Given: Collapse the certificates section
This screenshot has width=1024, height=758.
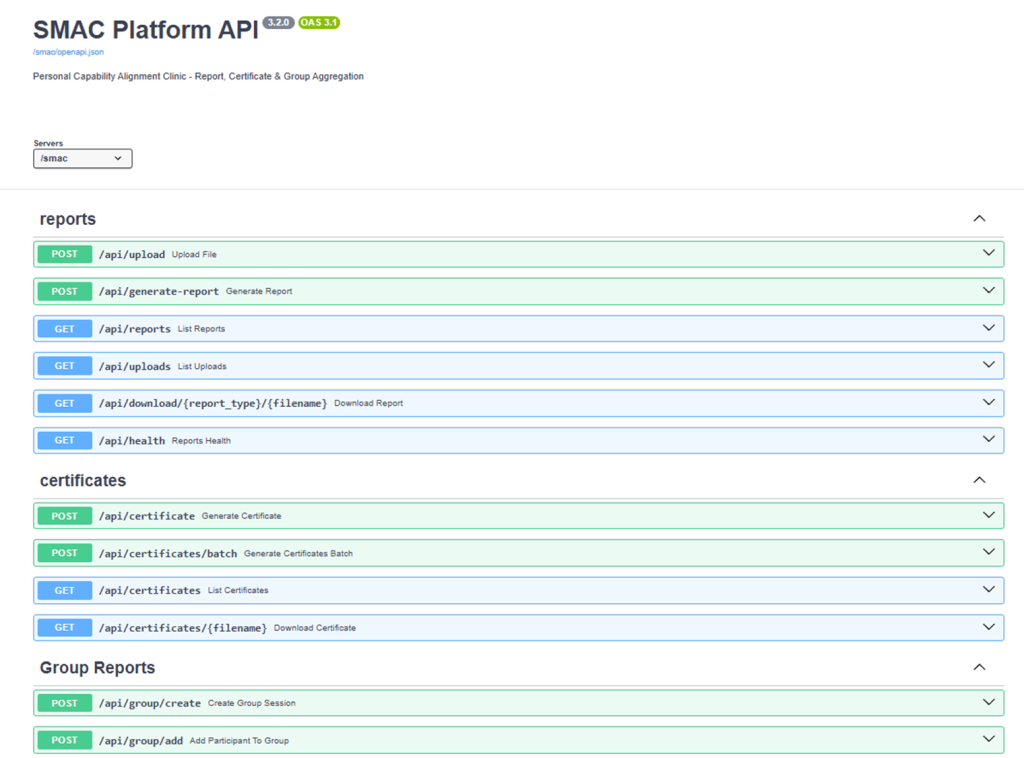Looking at the screenshot, I should click(979, 480).
